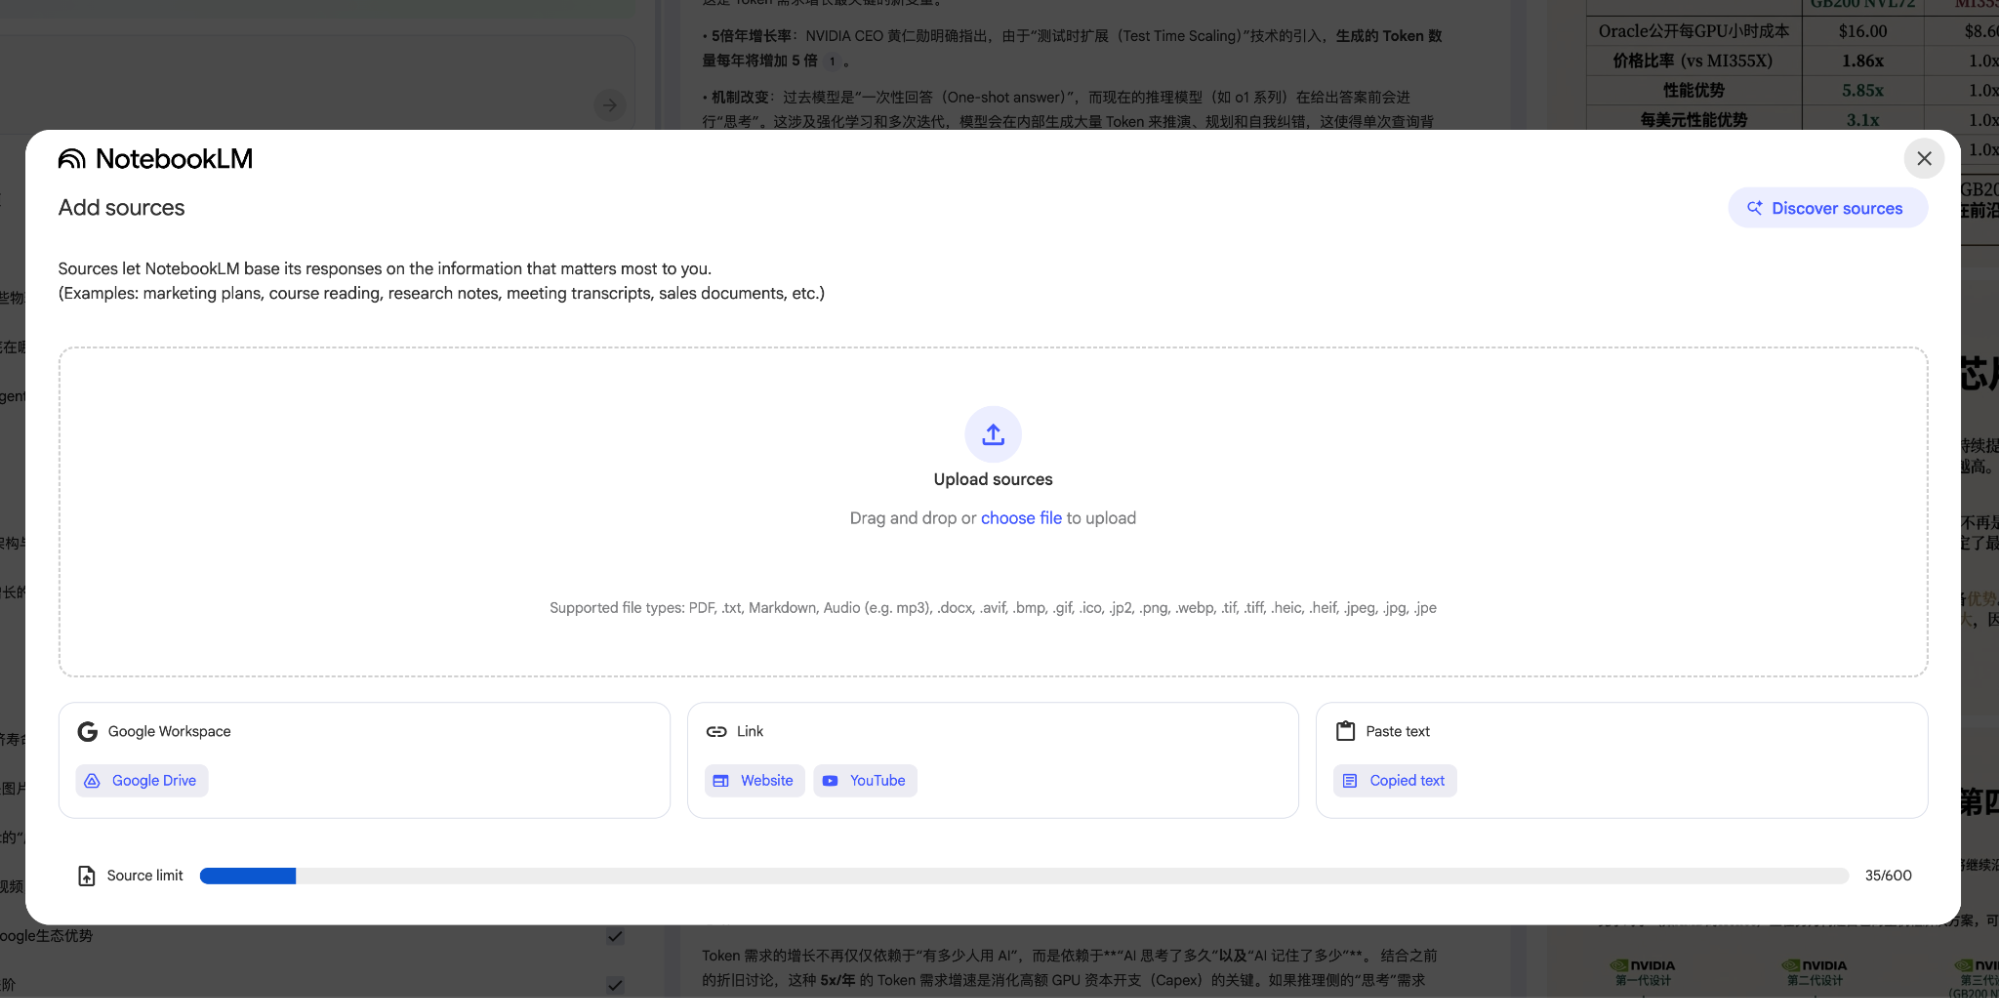Screen dimensions: 1999x998
Task: Add a source from Google Drive
Action: pos(141,780)
